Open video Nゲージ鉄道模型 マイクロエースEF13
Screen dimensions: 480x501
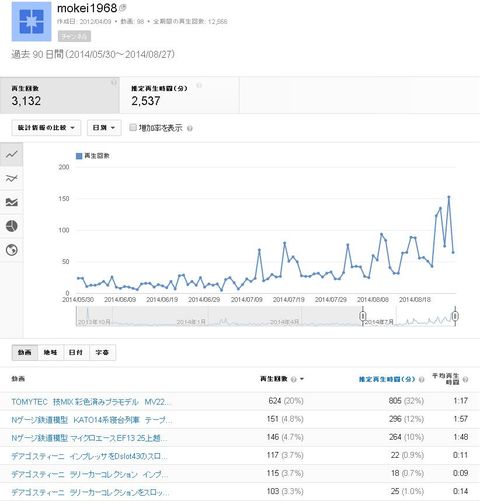pos(89,438)
